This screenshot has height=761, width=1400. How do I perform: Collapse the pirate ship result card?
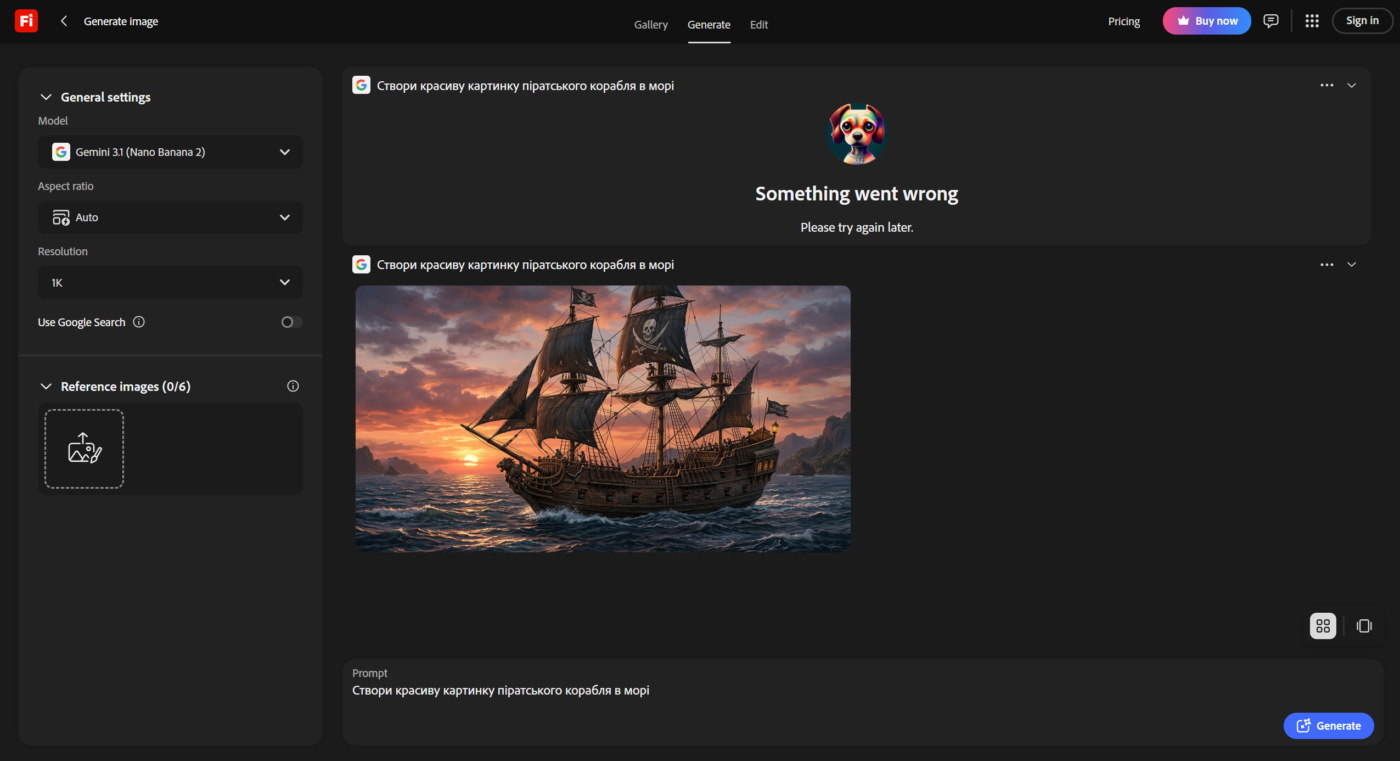1352,264
